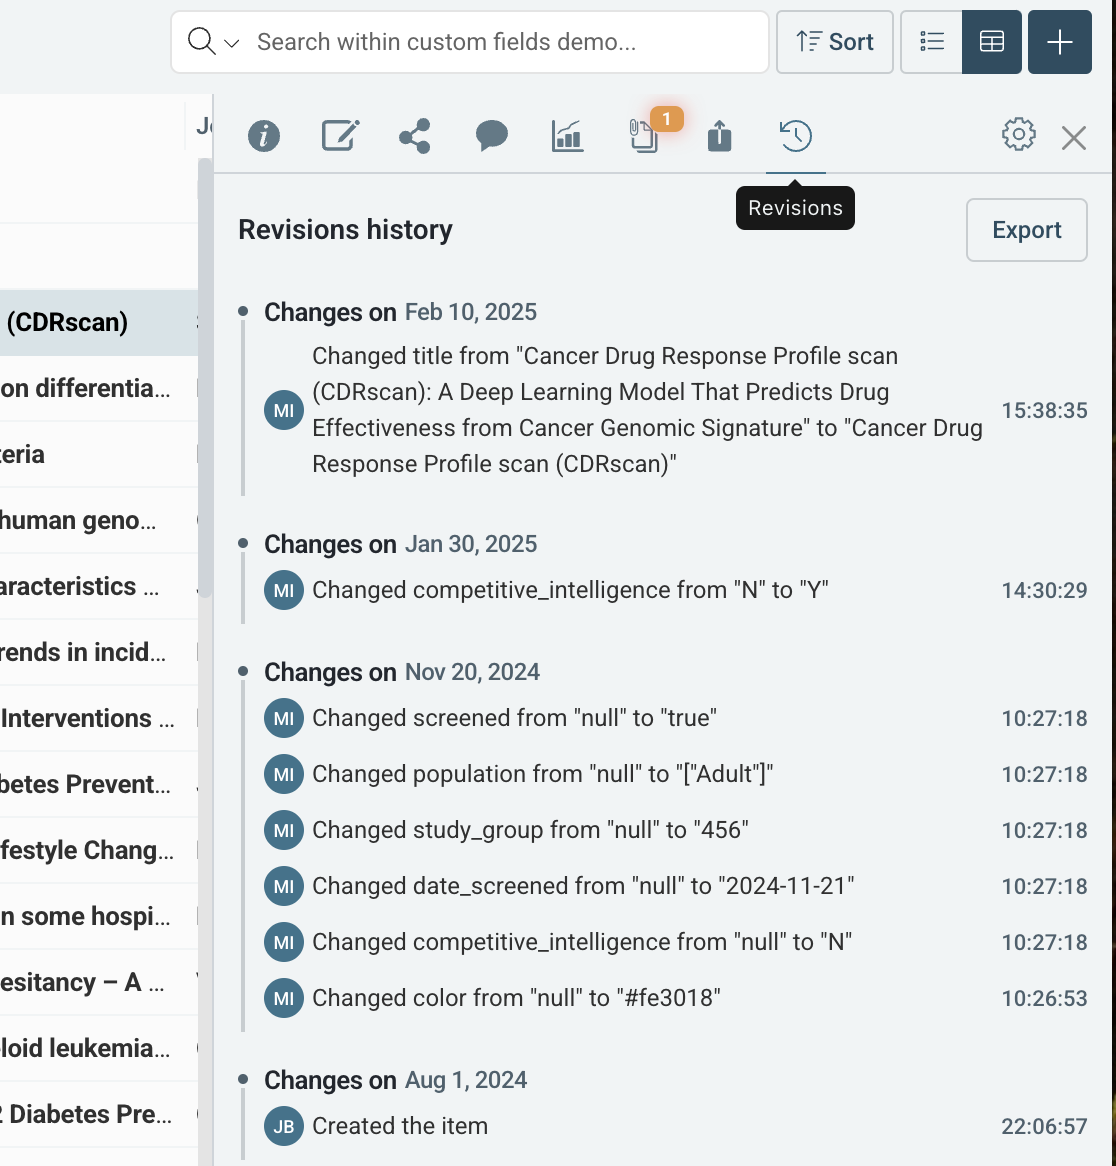This screenshot has height=1166, width=1116.
Task: Click MI avatar on Jan 30 revision
Action: coord(284,590)
